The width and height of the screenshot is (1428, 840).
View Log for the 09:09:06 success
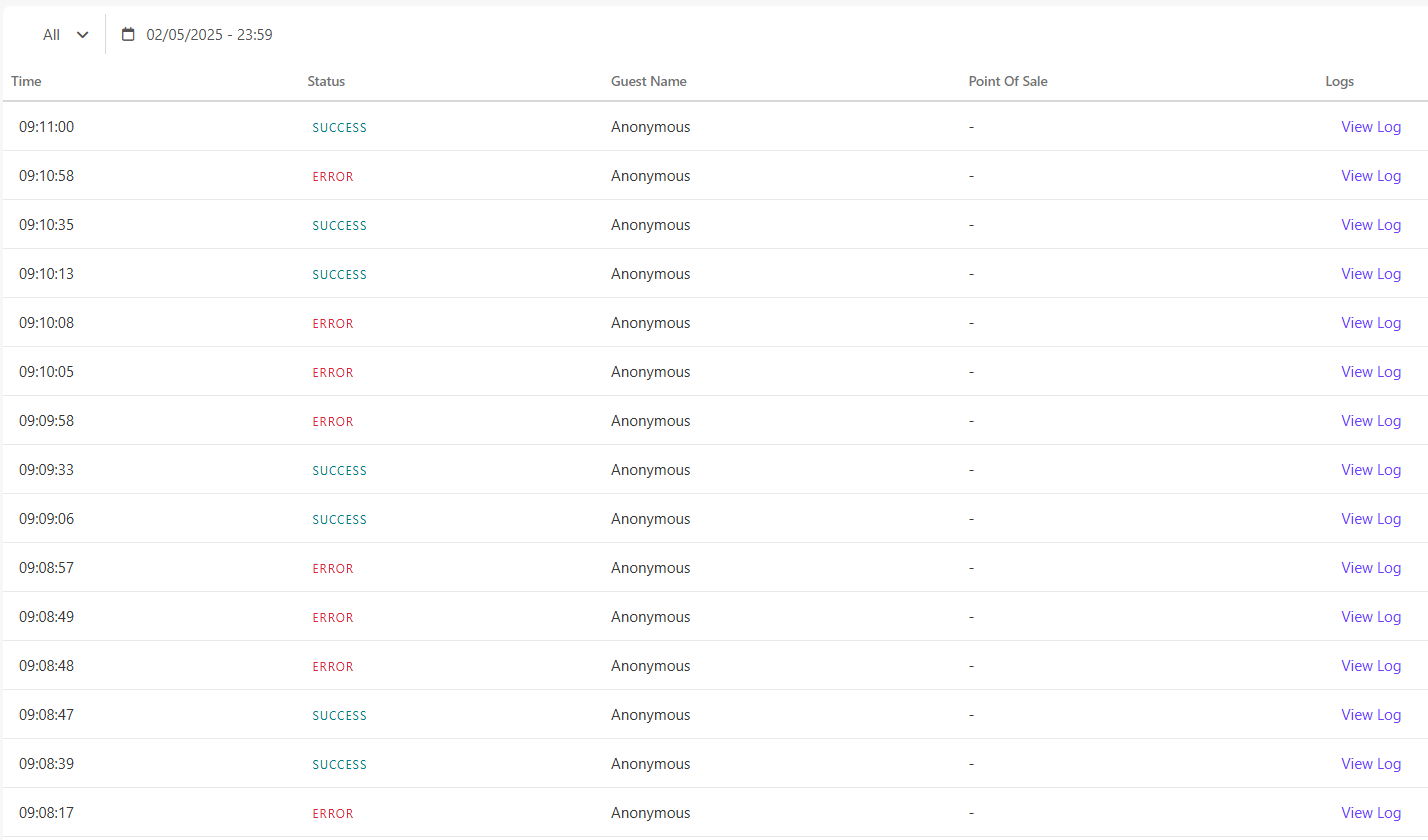[1370, 519]
